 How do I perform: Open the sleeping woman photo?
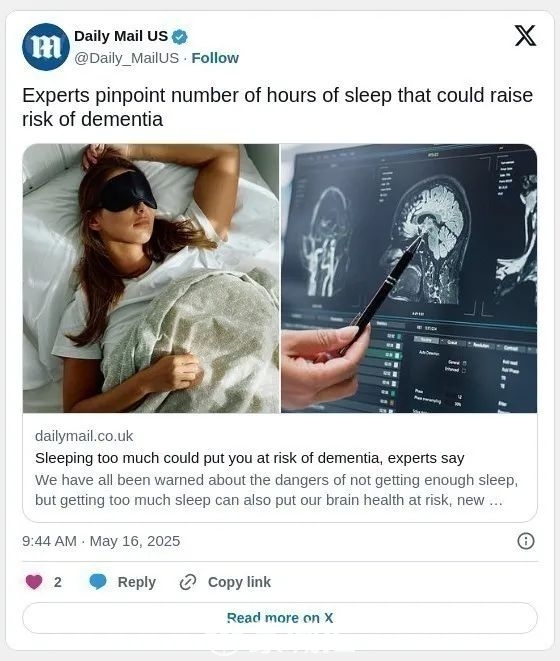point(151,278)
